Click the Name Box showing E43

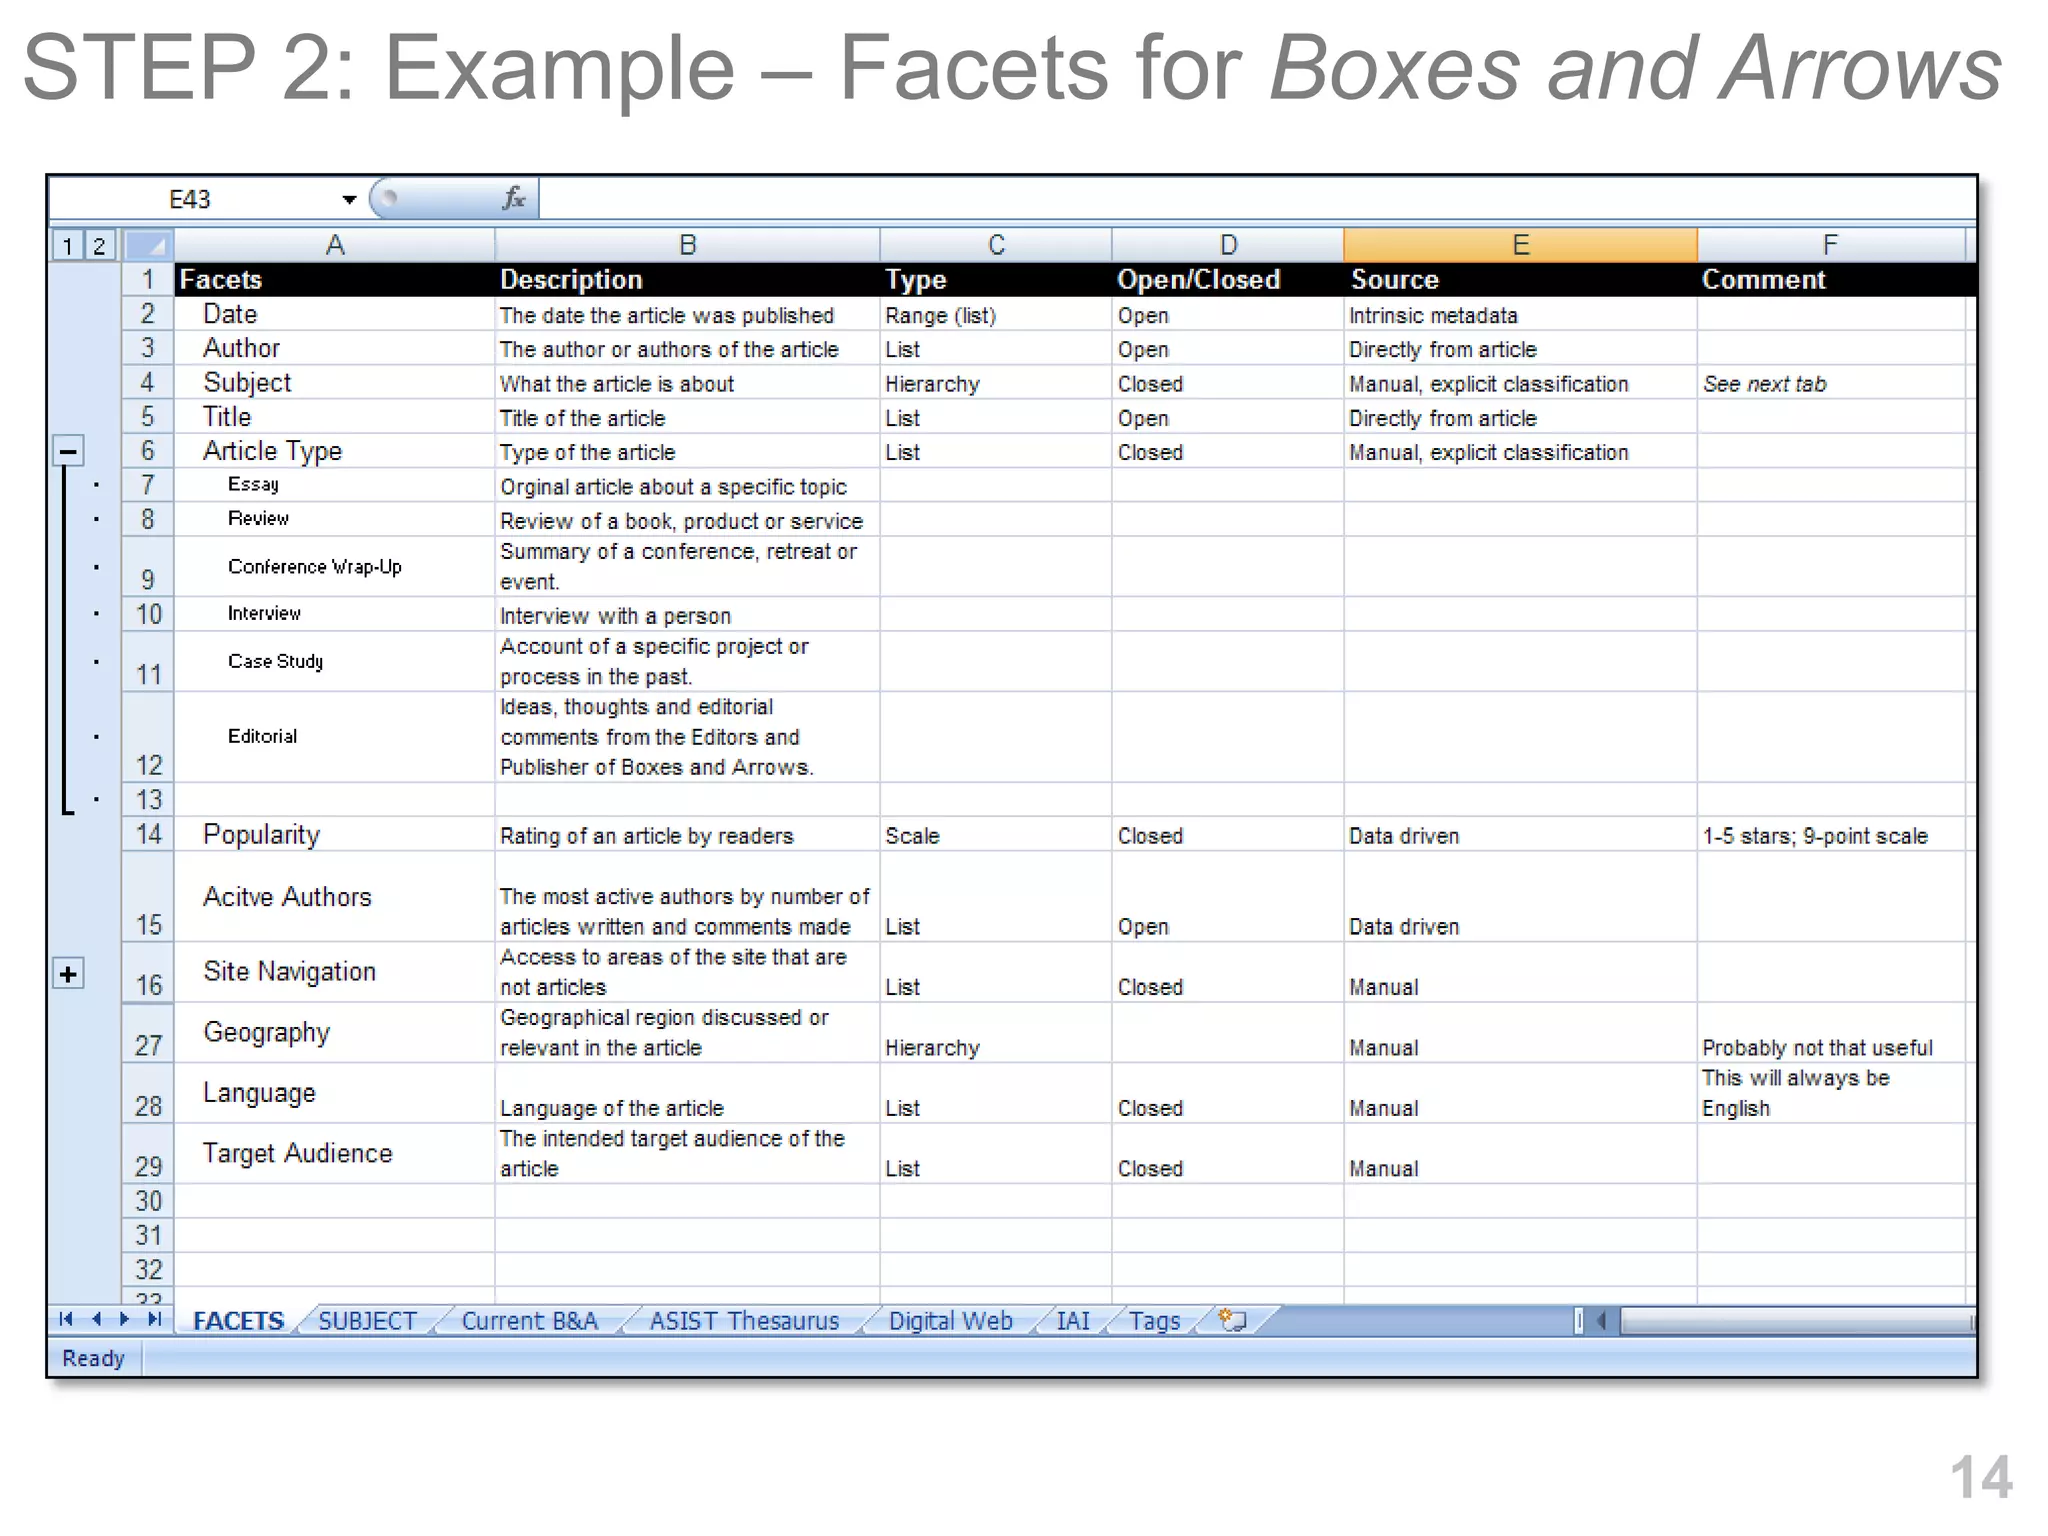click(190, 199)
